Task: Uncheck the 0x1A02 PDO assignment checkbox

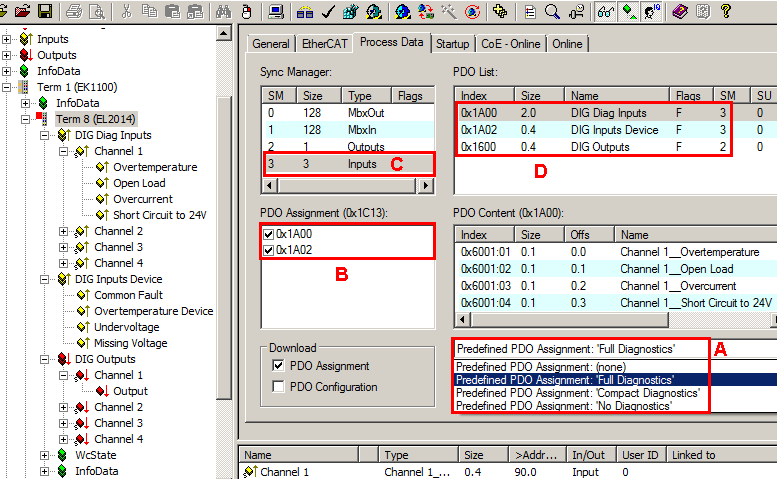Action: click(269, 250)
